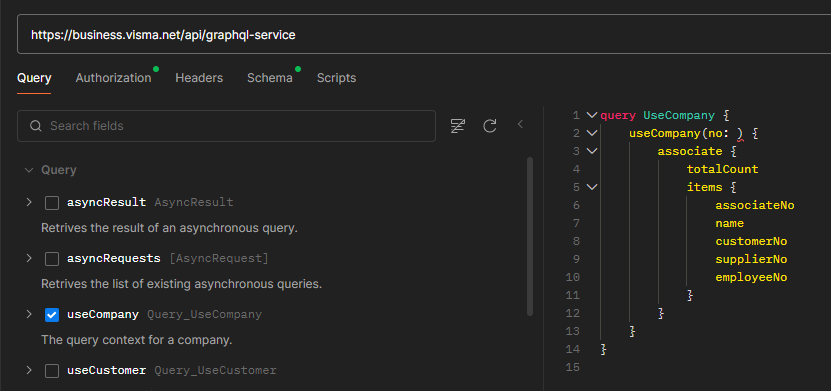Expand the useCompany field

pos(29,314)
